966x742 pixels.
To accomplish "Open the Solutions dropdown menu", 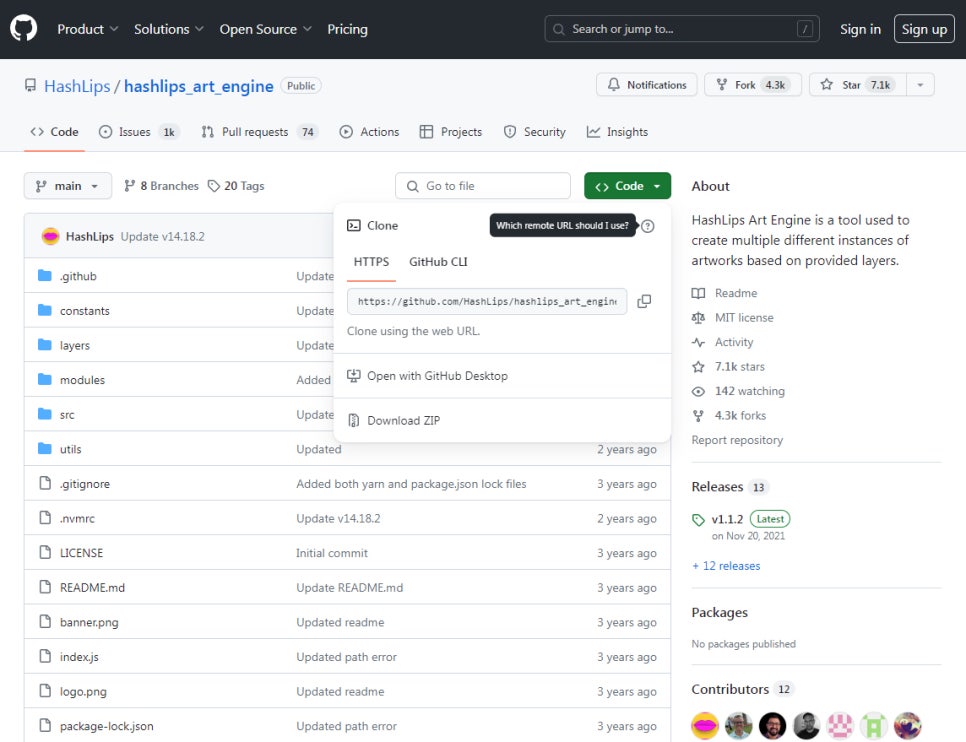I will point(169,29).
